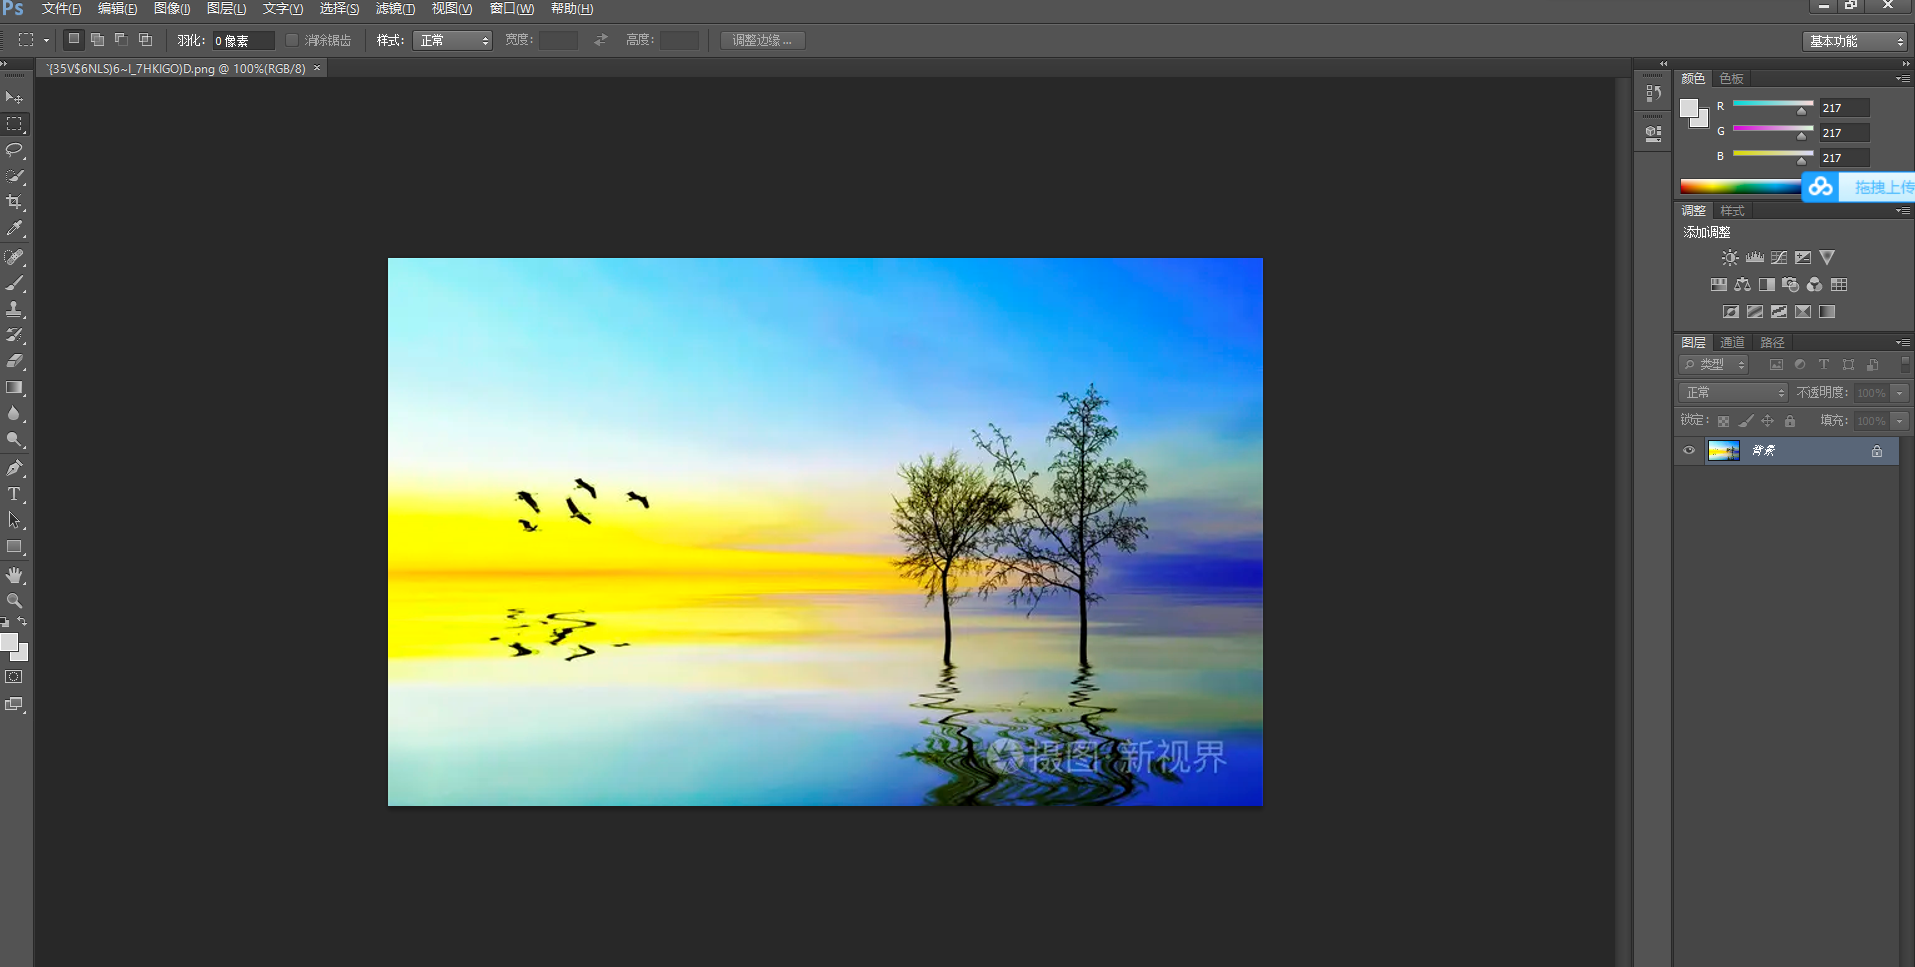1915x967 pixels.
Task: Toggle layer filtering switch
Action: [1904, 365]
